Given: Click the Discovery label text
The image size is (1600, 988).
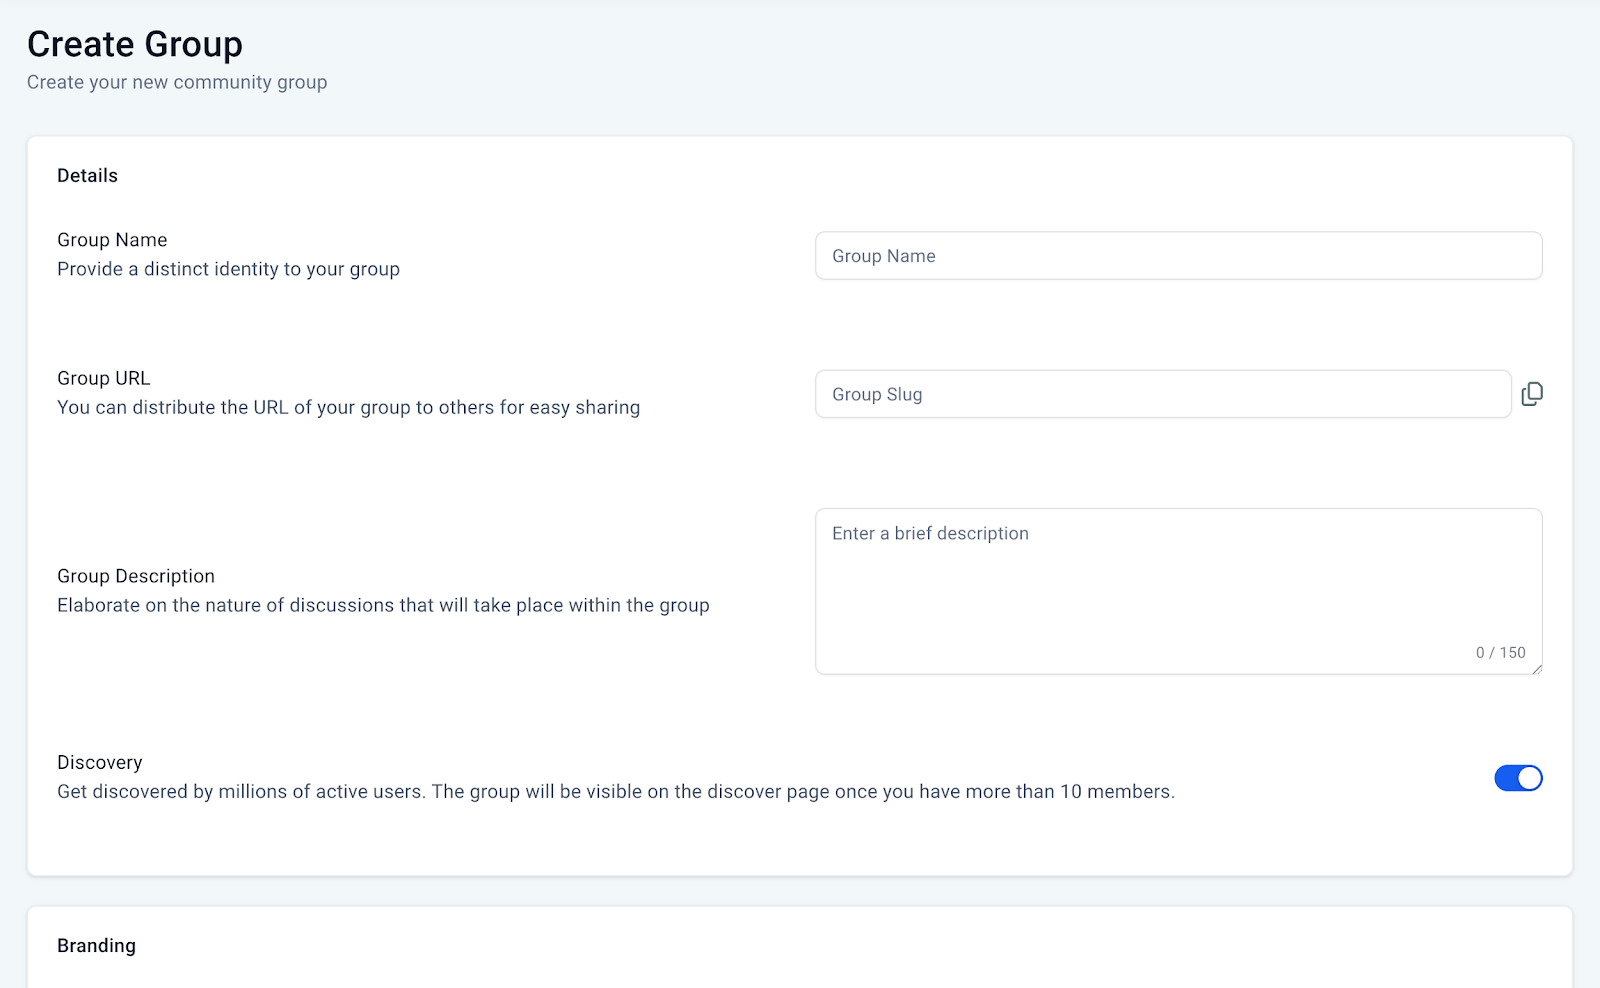Looking at the screenshot, I should pos(99,761).
